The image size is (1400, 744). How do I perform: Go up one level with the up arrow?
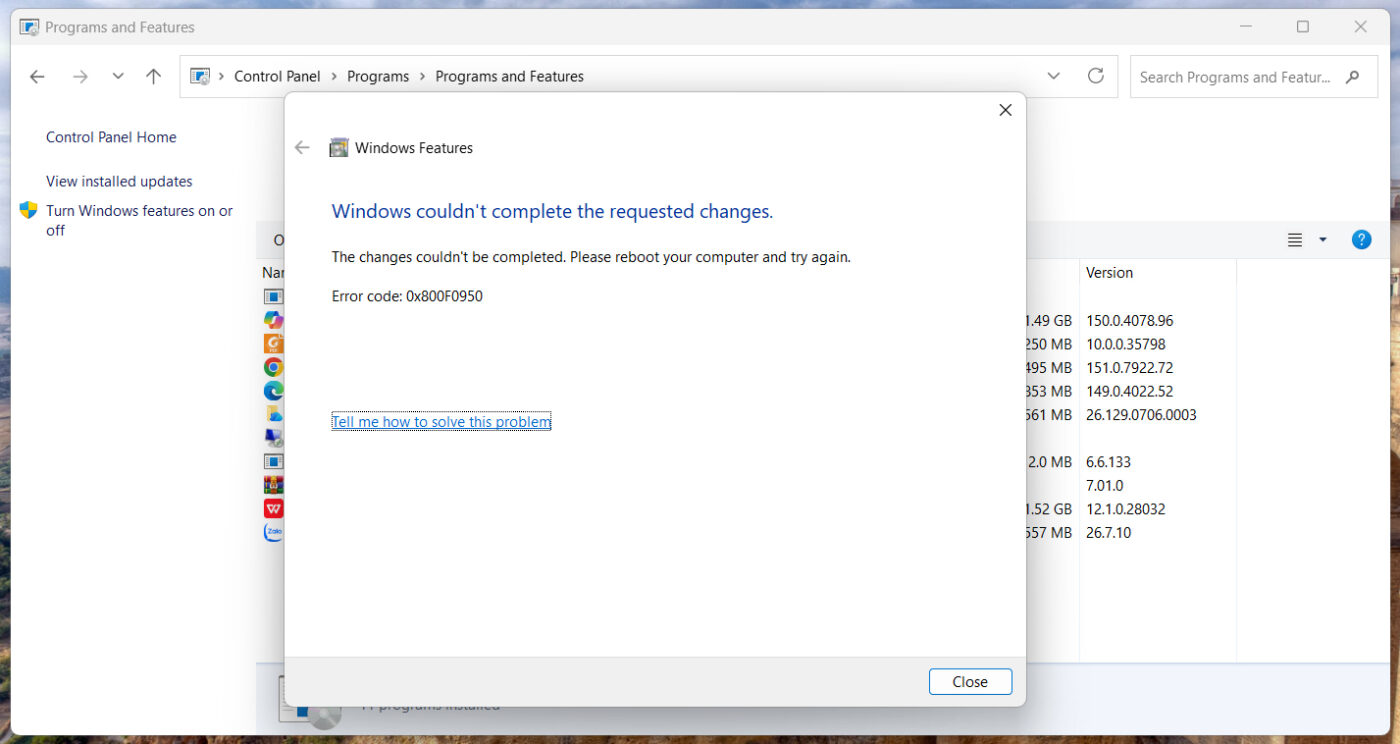pyautogui.click(x=153, y=76)
